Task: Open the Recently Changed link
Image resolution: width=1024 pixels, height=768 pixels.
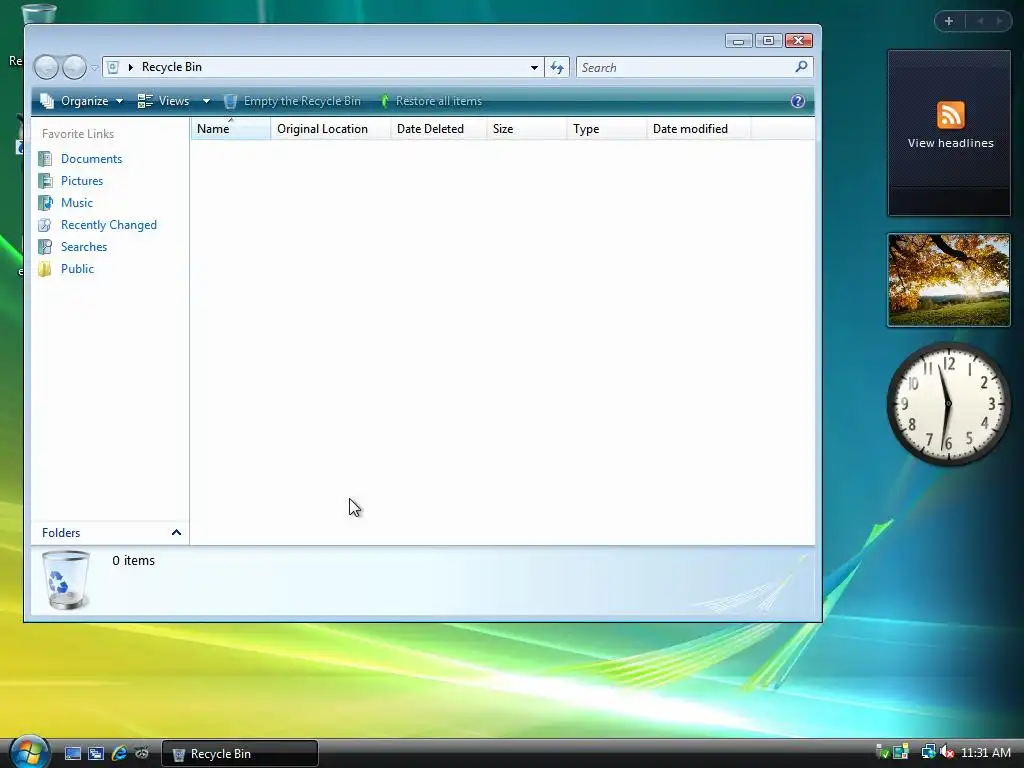Action: pos(108,225)
